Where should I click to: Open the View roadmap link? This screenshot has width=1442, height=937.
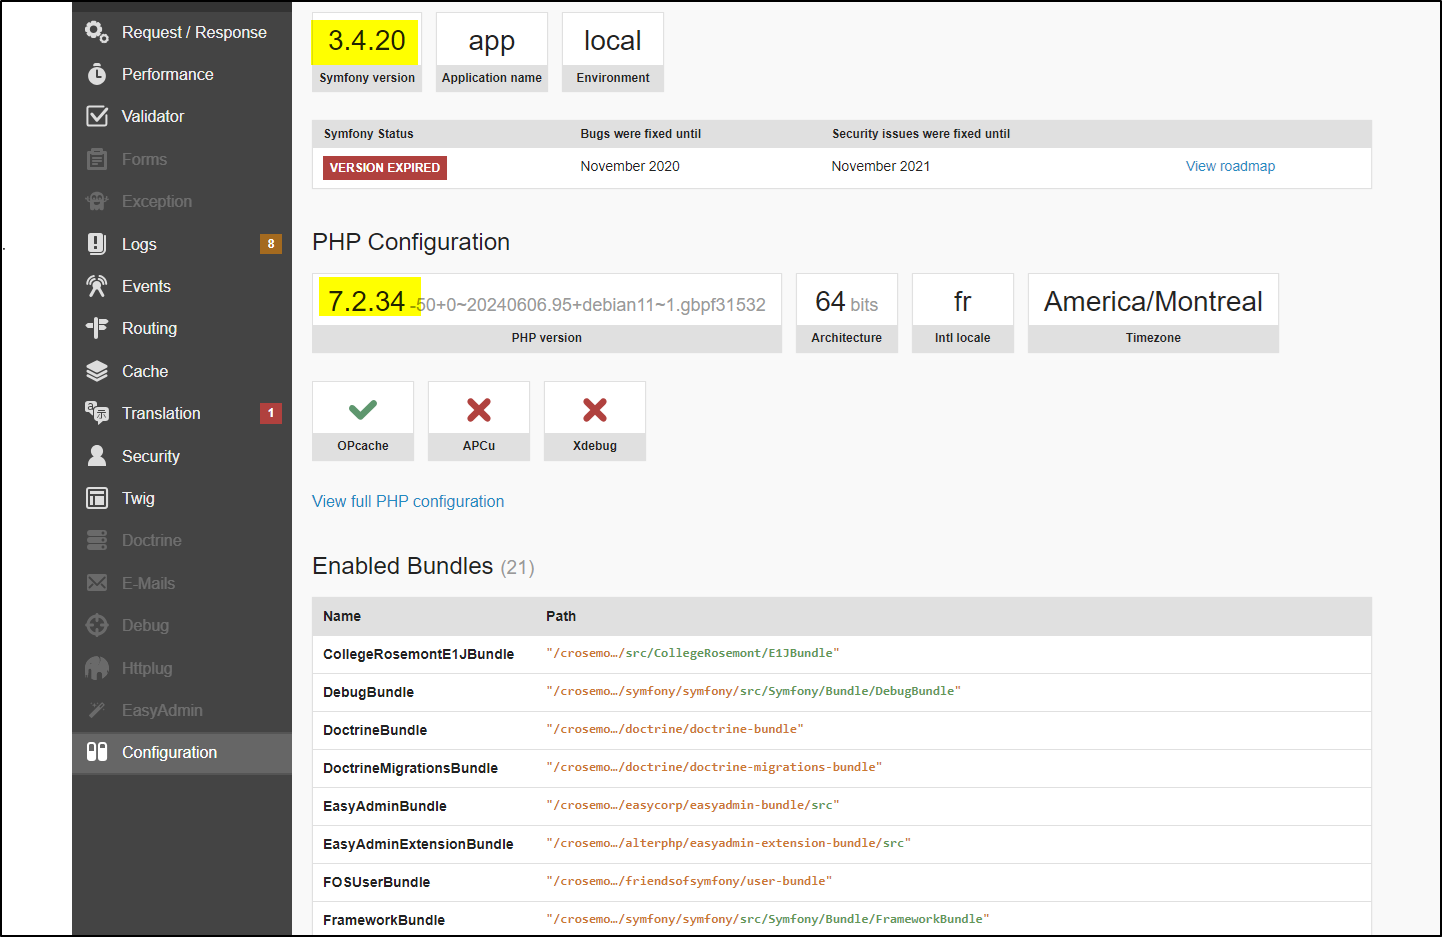tap(1230, 166)
